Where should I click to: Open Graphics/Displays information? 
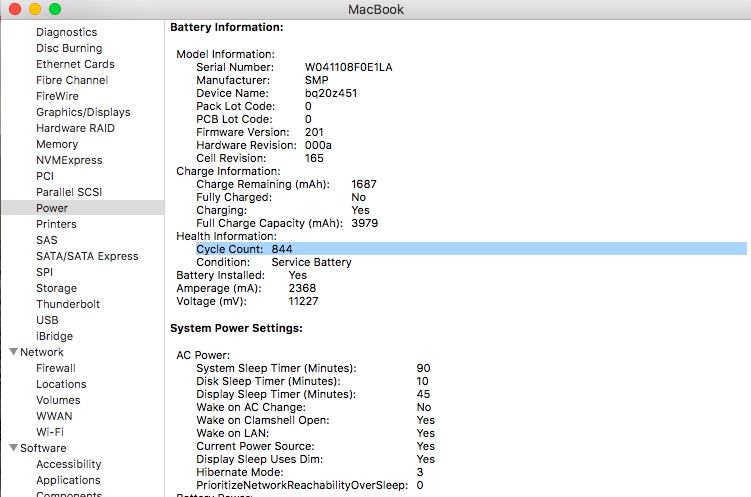83,112
